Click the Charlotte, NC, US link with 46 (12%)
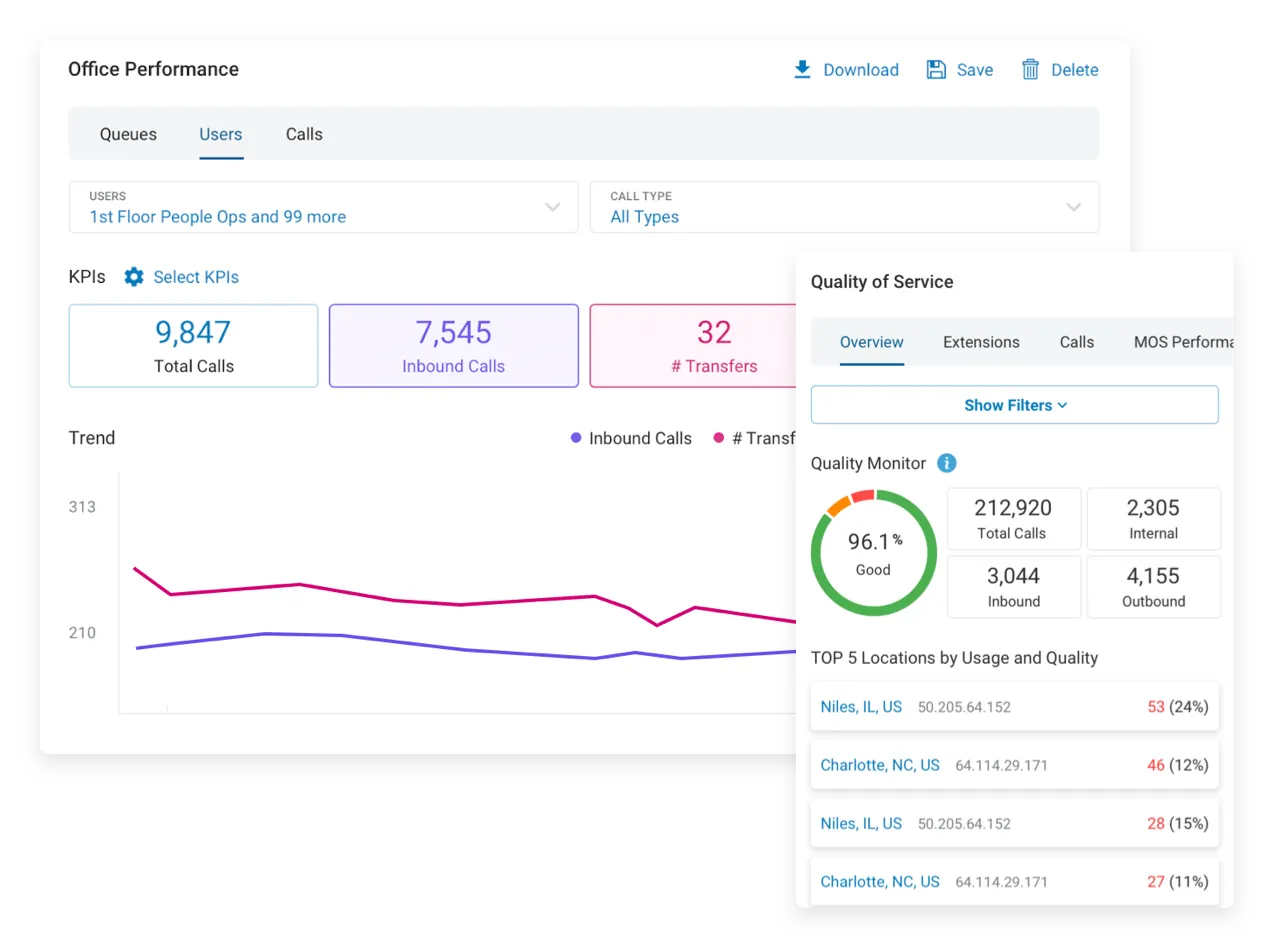This screenshot has height=948, width=1274. (x=880, y=765)
